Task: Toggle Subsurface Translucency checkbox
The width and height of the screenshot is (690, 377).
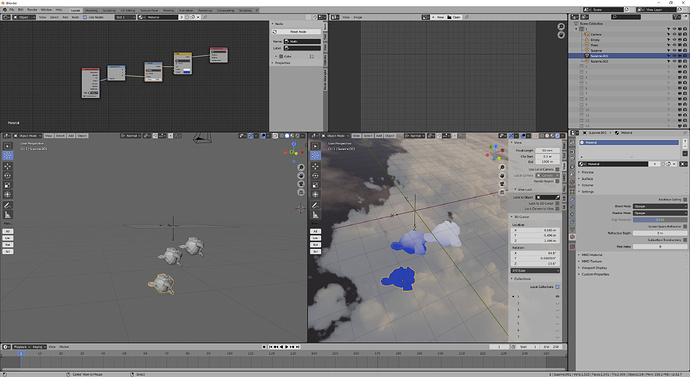Action: (685, 240)
